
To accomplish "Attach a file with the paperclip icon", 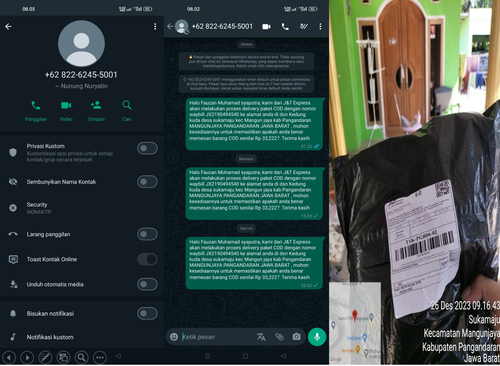I will point(279,337).
